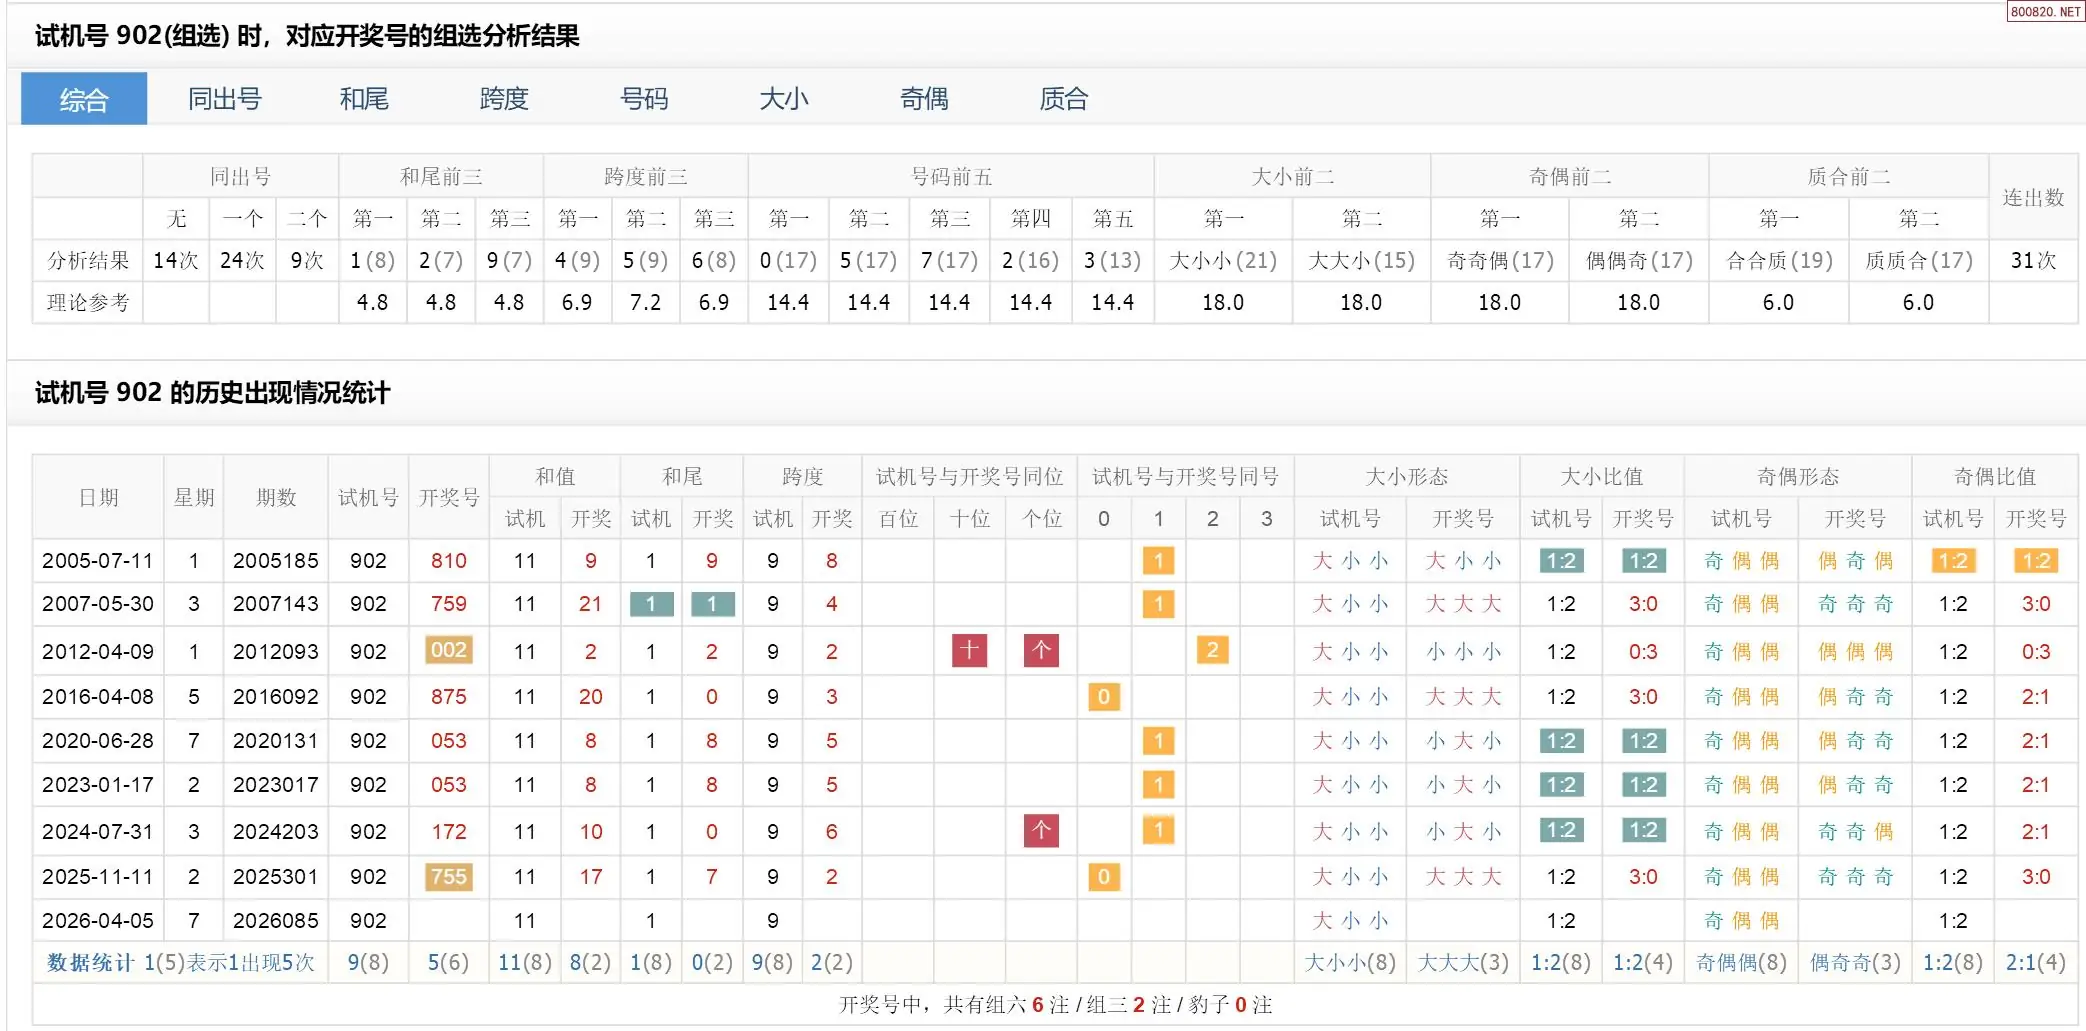Click the 数据统计 row label
Image resolution: width=2086 pixels, height=1031 pixels.
pos(90,963)
